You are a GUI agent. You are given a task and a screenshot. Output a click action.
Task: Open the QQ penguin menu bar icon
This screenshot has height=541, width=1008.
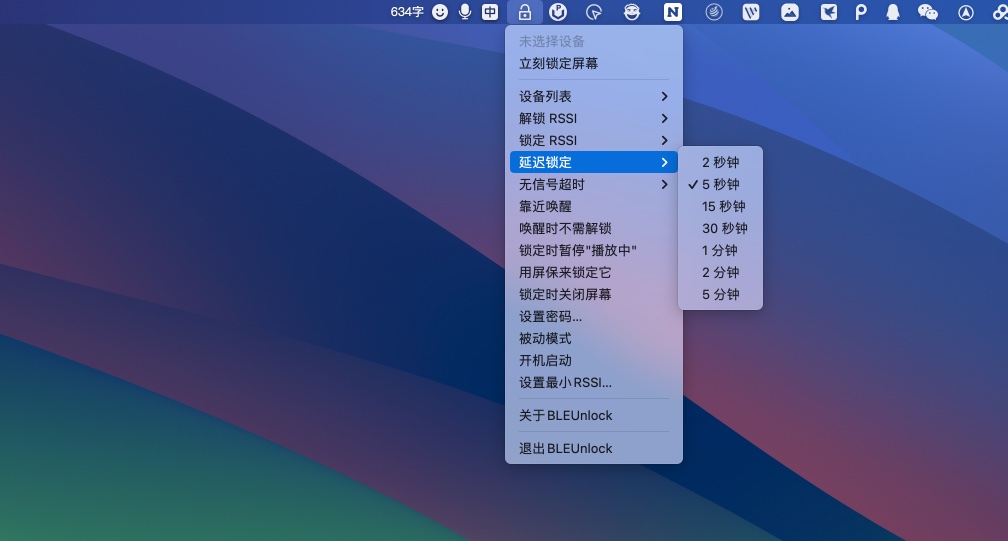(893, 12)
